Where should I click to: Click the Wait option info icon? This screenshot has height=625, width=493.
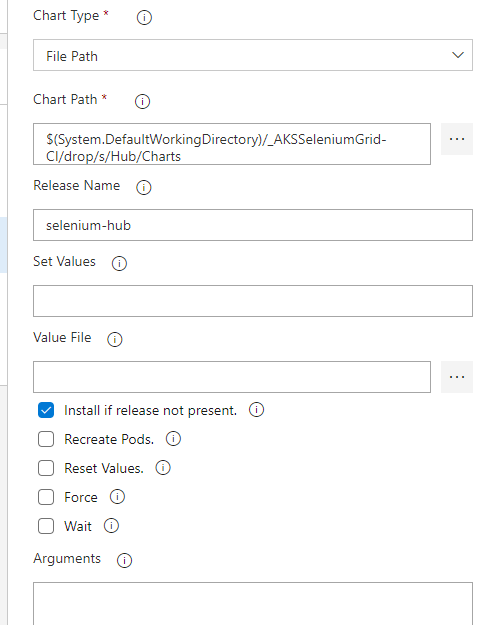point(111,525)
